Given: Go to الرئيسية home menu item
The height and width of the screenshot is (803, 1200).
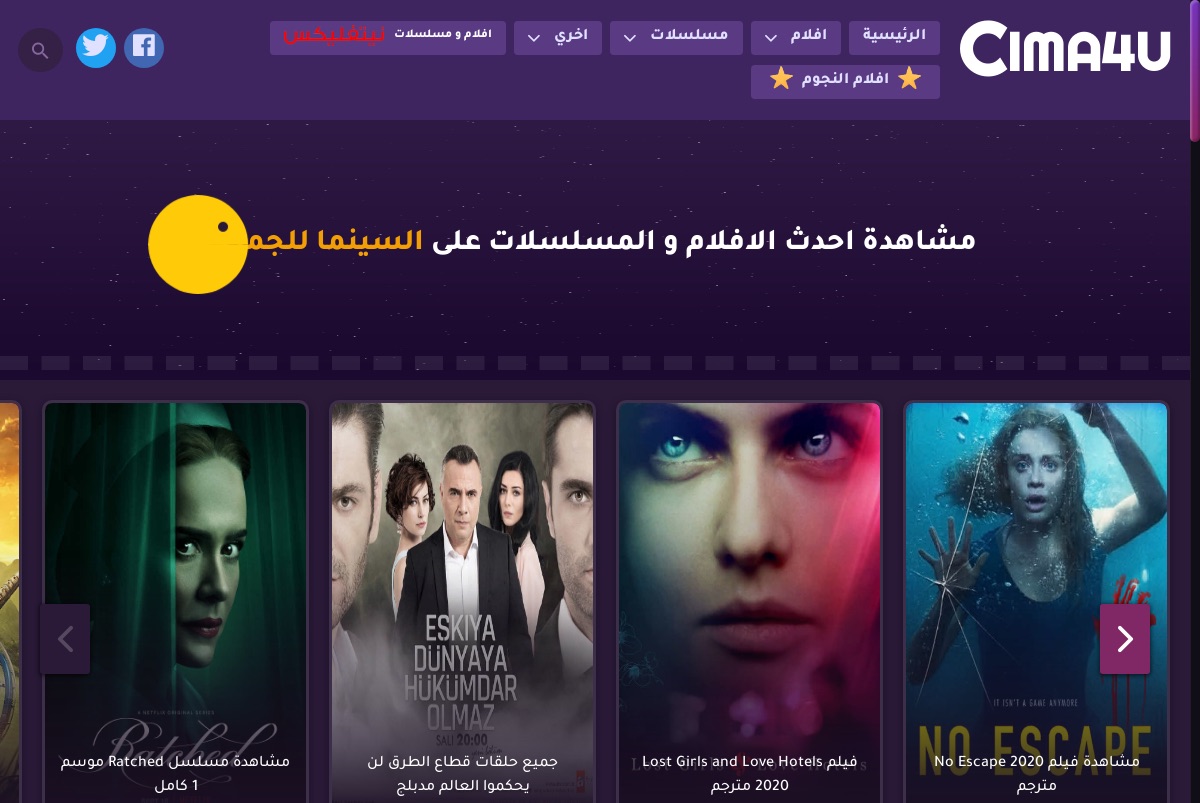Looking at the screenshot, I should click(x=894, y=37).
